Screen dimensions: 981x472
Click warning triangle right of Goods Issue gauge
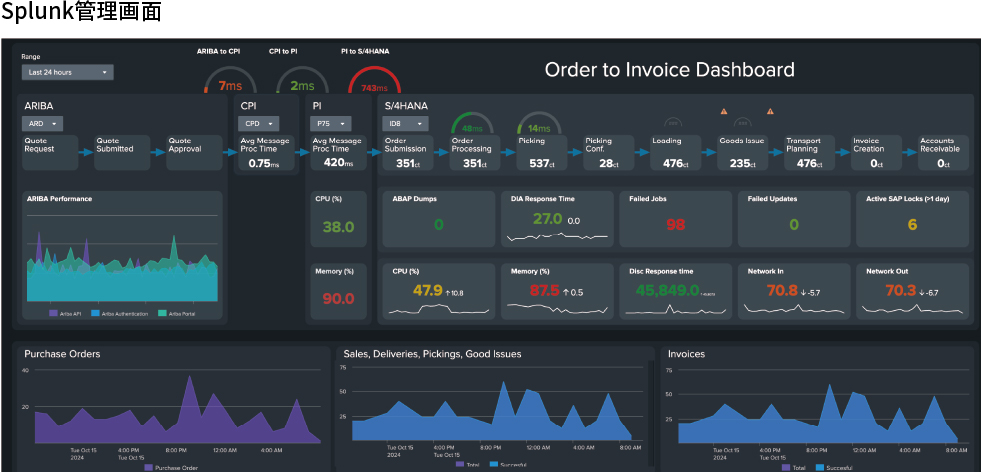(770, 111)
